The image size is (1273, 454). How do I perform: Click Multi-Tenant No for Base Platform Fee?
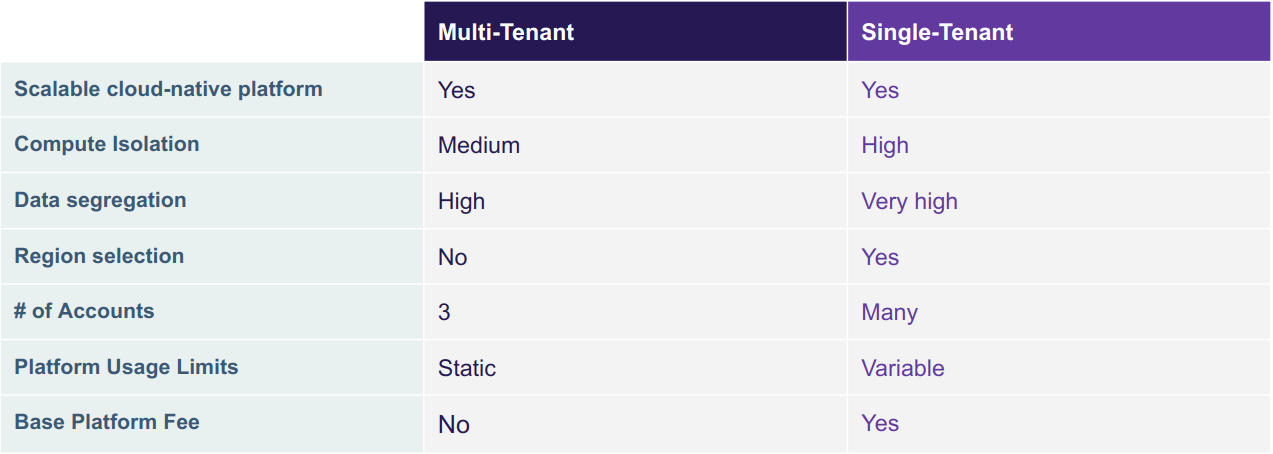[453, 424]
